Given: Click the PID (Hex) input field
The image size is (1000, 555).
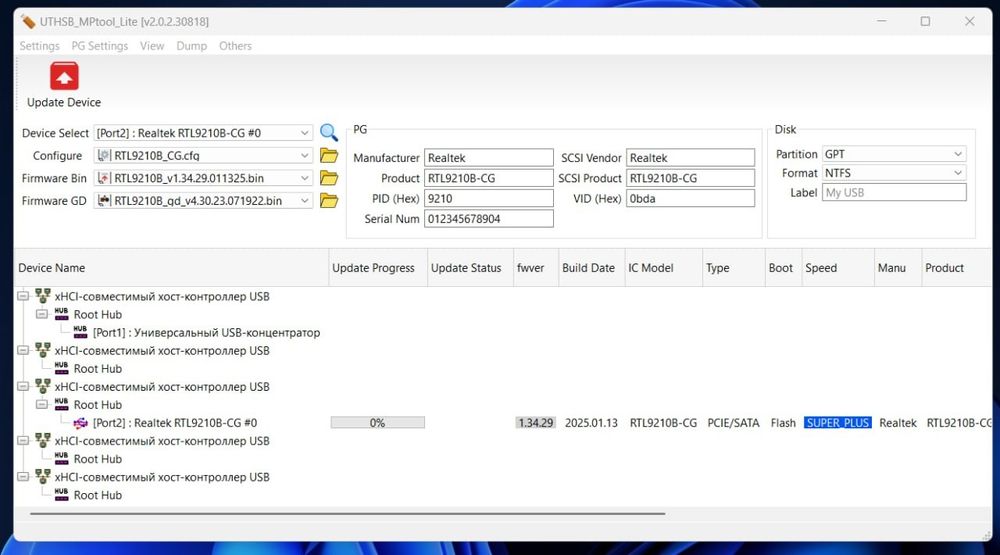Looking at the screenshot, I should pos(489,198).
